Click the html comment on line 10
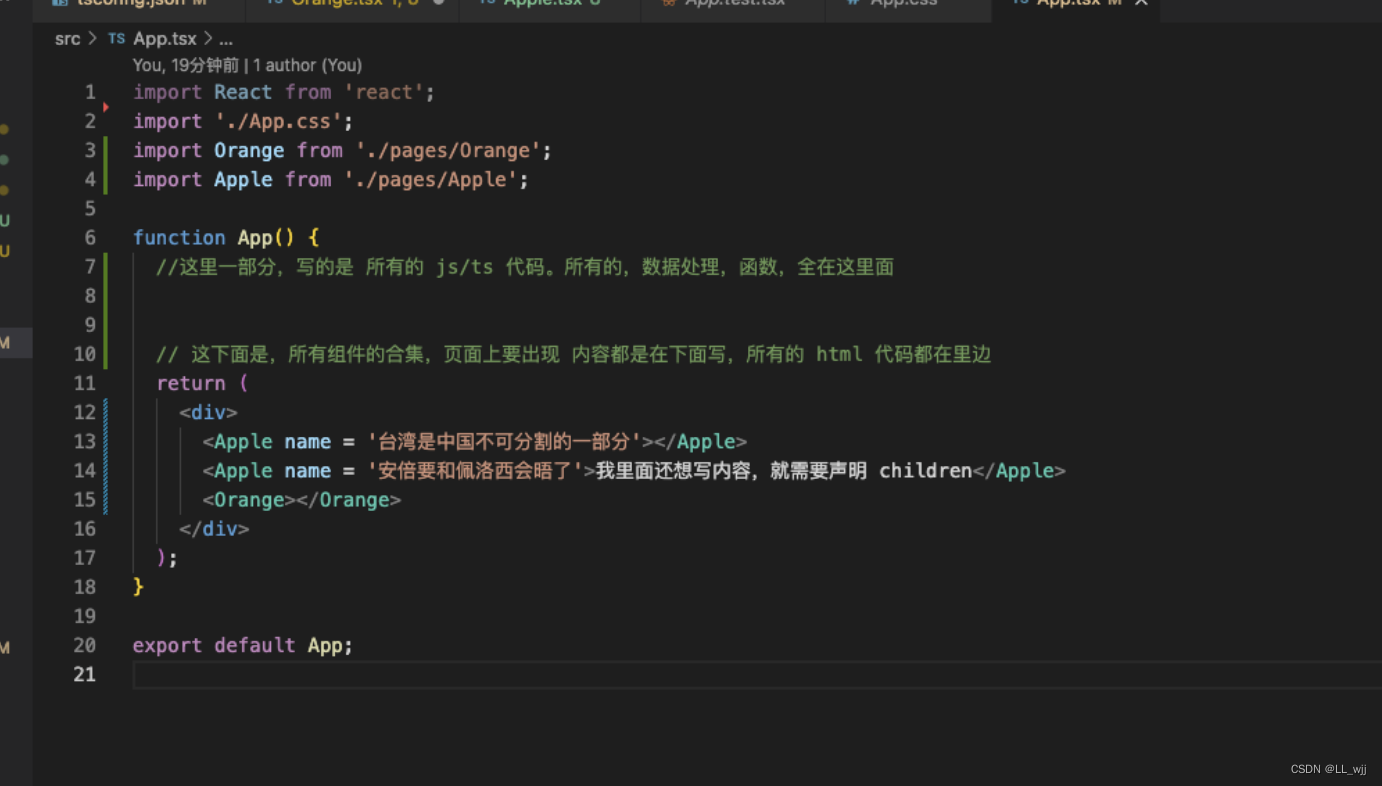 pyautogui.click(x=574, y=354)
